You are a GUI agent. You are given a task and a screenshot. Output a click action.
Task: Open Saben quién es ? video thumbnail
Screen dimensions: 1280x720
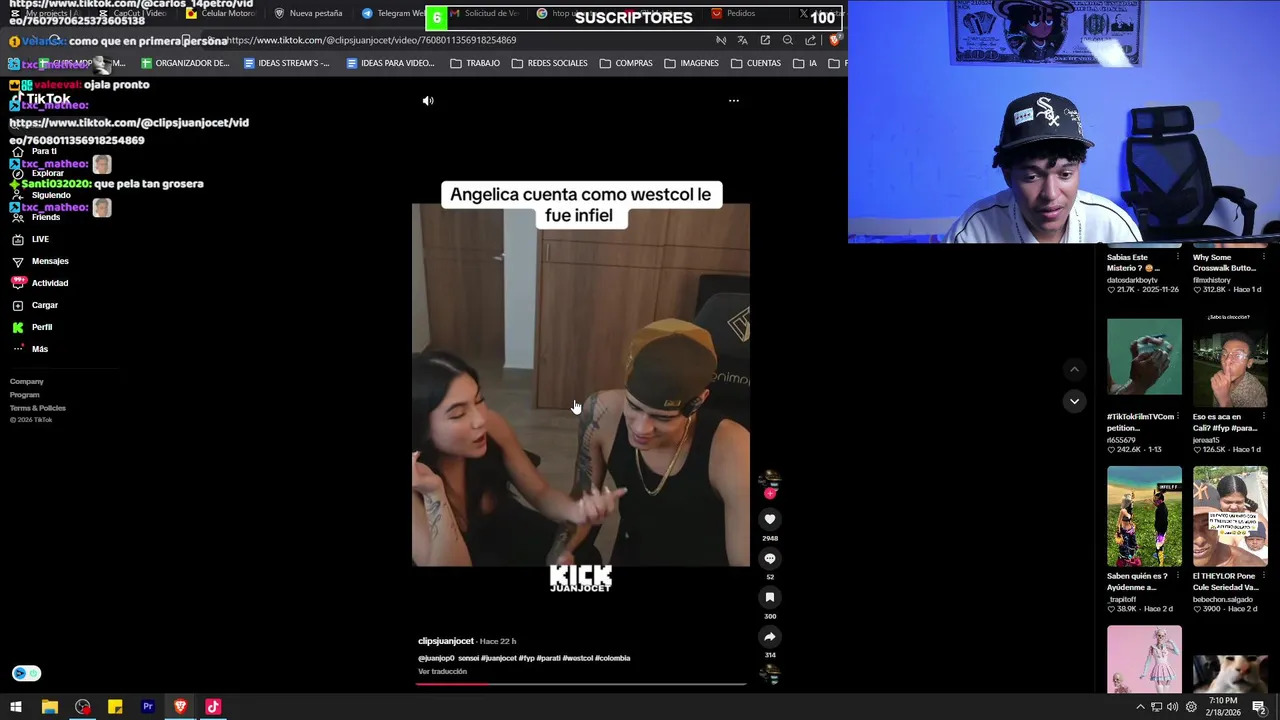[x=1144, y=516]
